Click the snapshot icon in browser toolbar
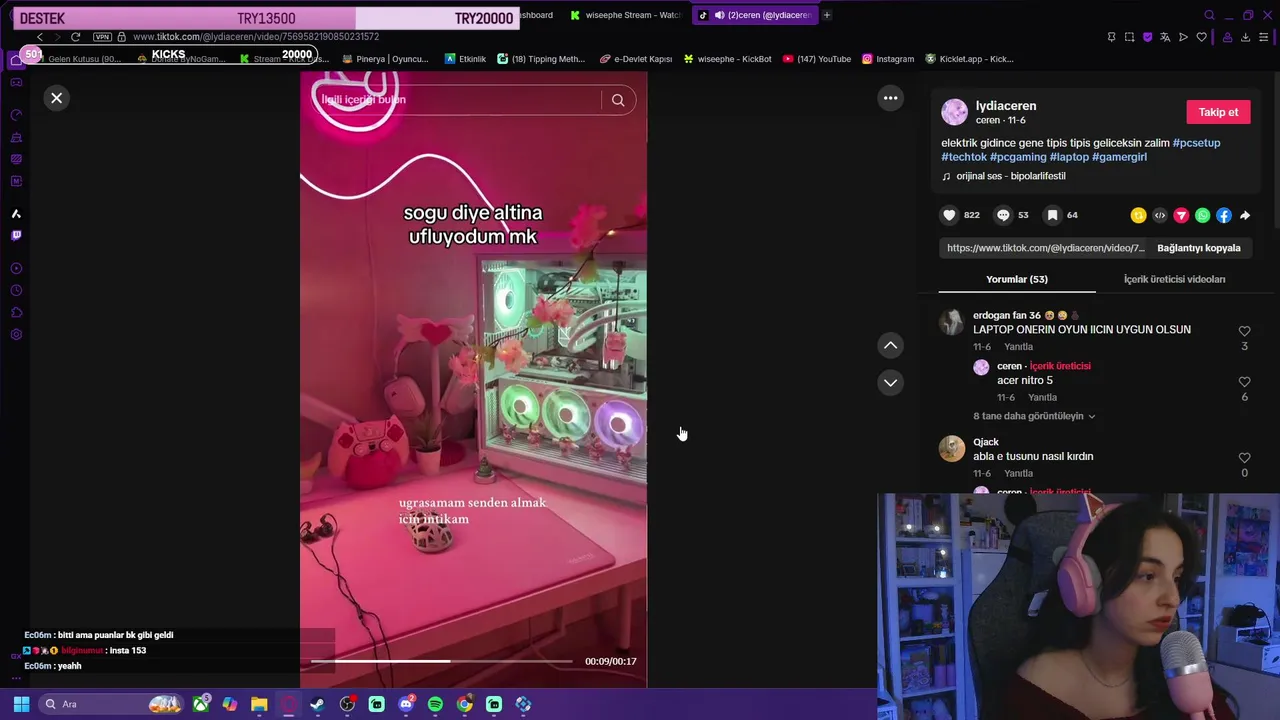 coord(1129,37)
